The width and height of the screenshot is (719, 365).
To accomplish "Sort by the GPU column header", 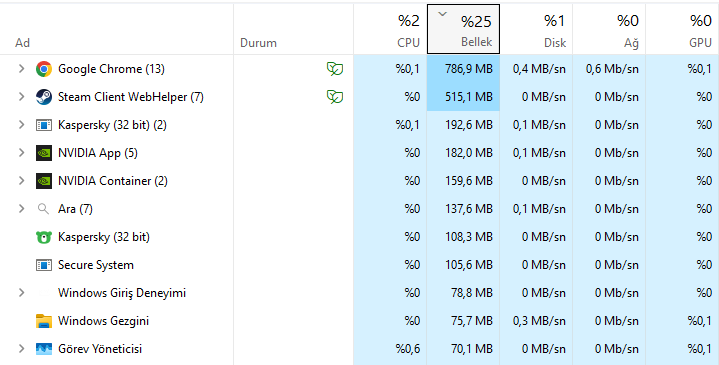I will tap(682, 29).
